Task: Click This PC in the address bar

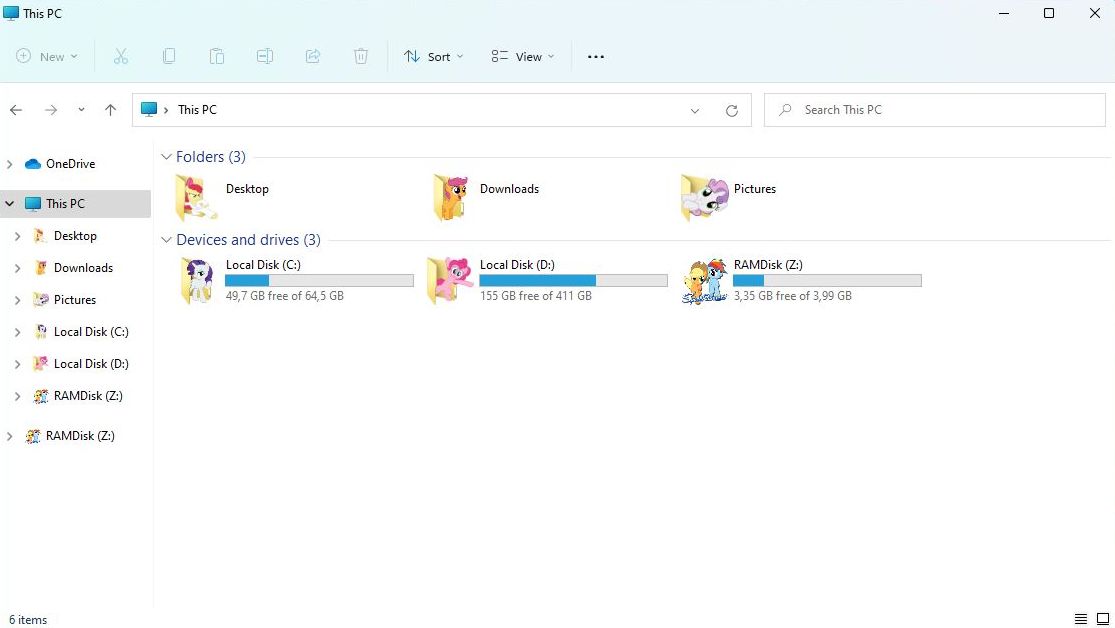Action: 197,110
